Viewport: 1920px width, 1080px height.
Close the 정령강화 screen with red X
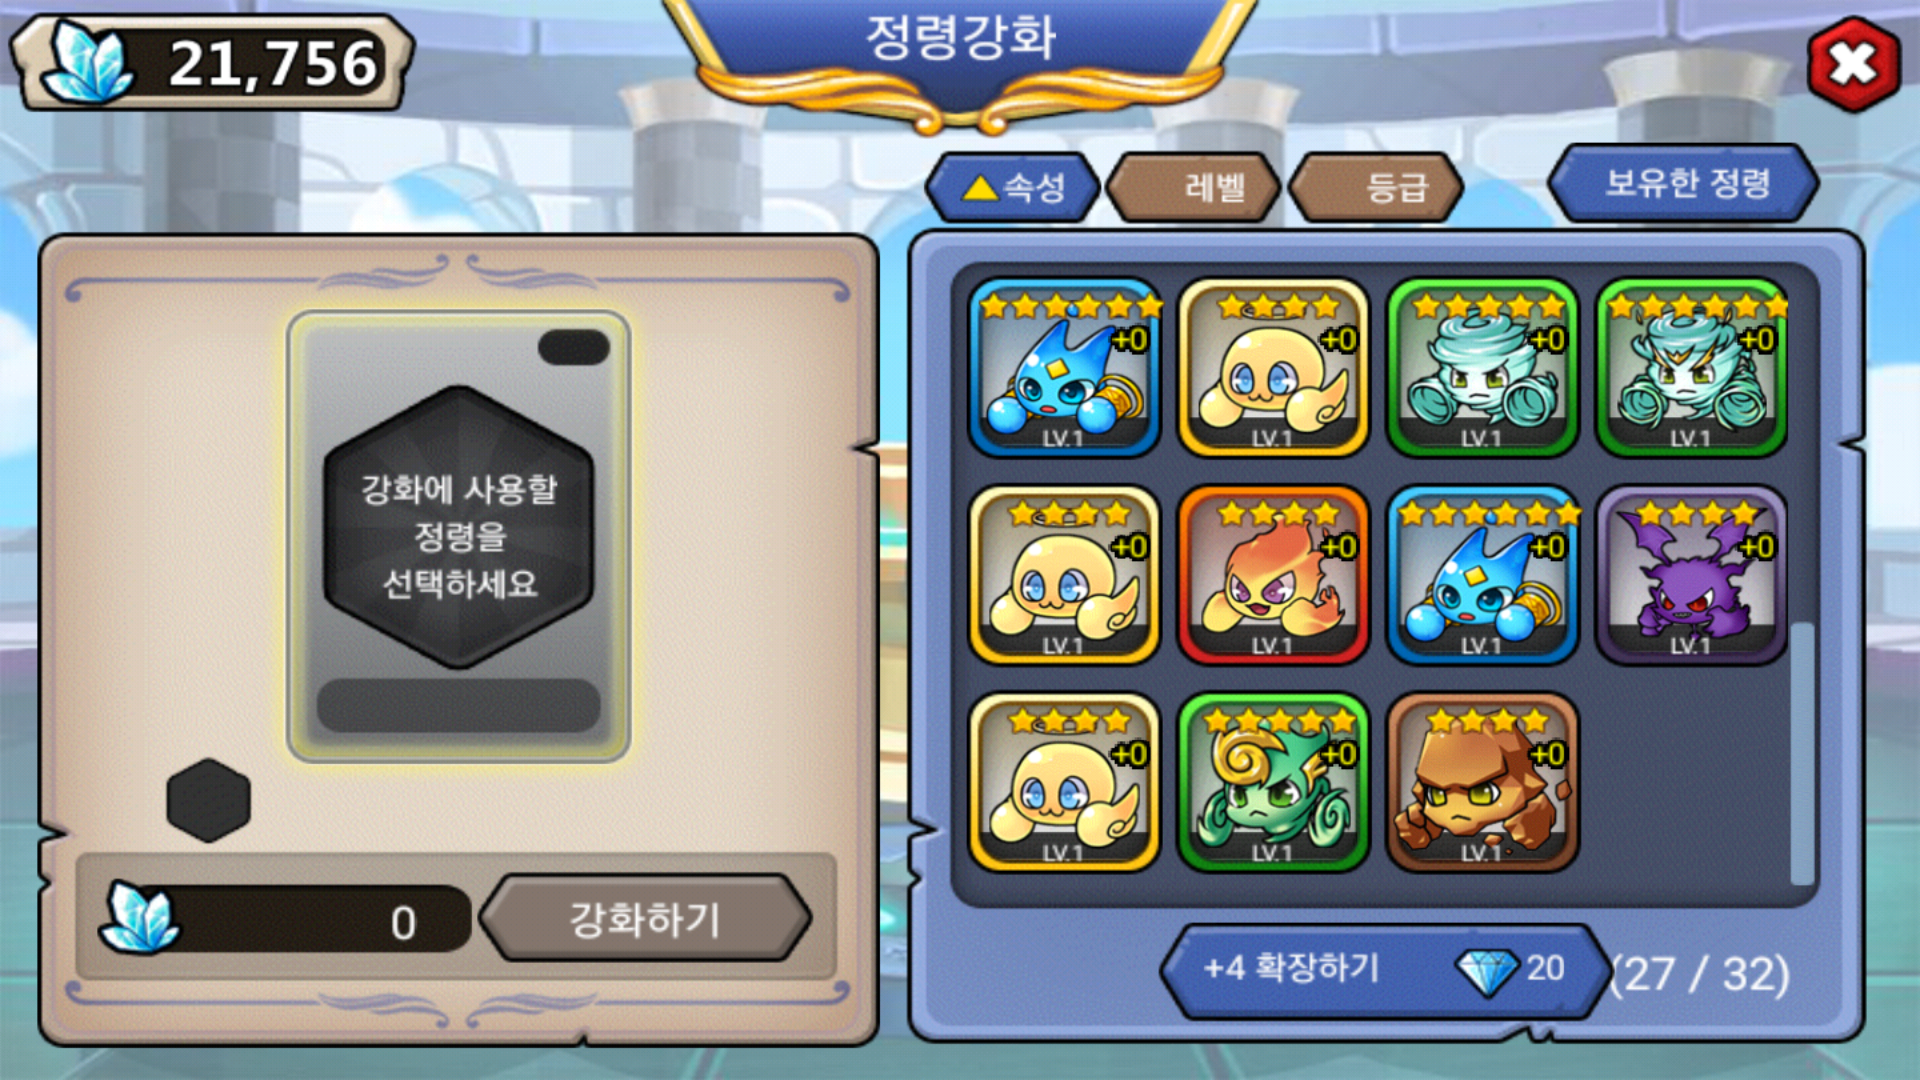(1854, 65)
